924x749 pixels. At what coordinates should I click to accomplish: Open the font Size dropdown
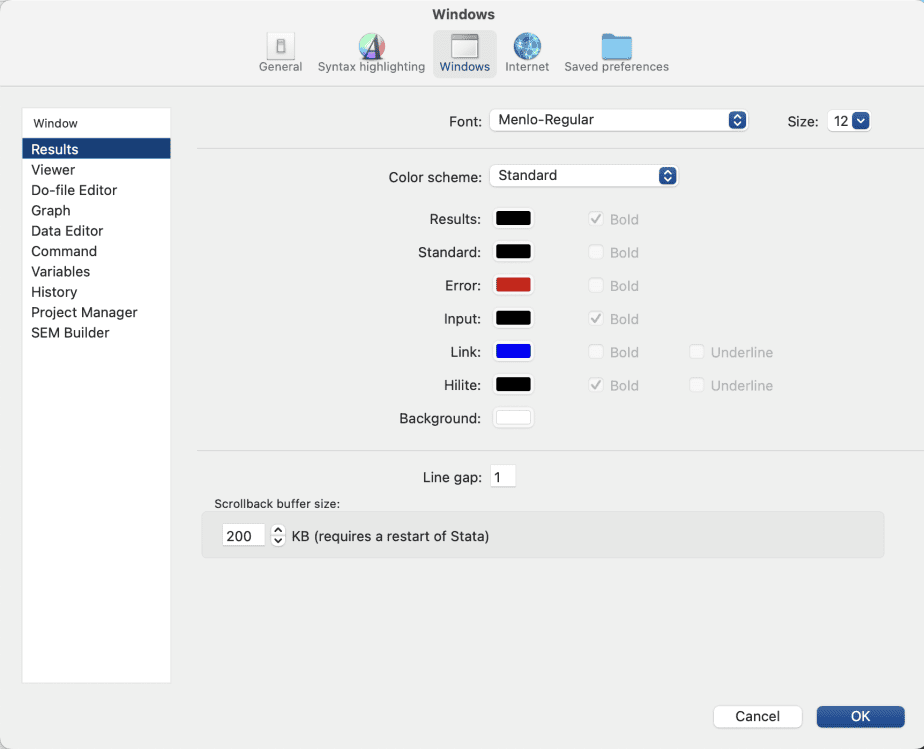[849, 121]
